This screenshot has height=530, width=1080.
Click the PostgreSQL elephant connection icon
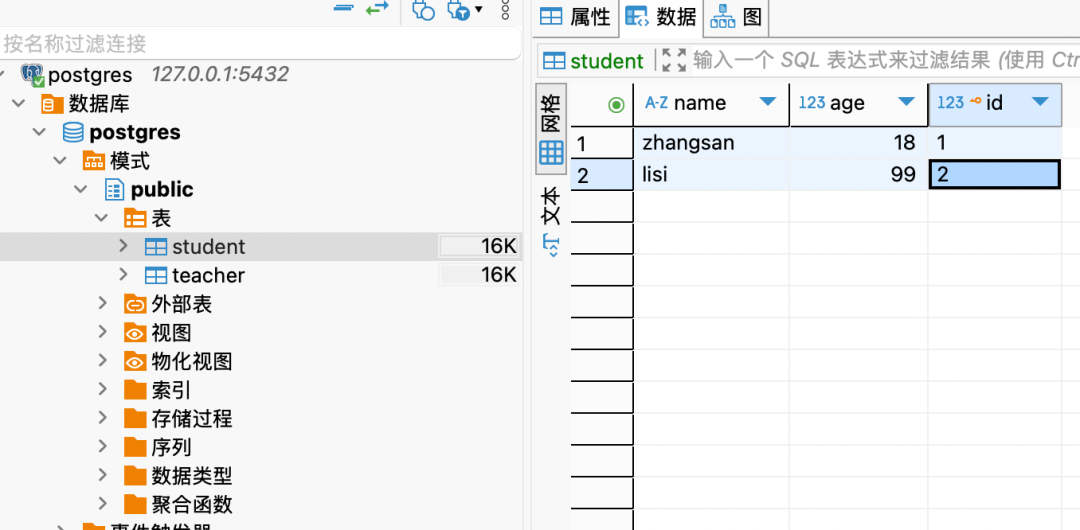[x=33, y=75]
